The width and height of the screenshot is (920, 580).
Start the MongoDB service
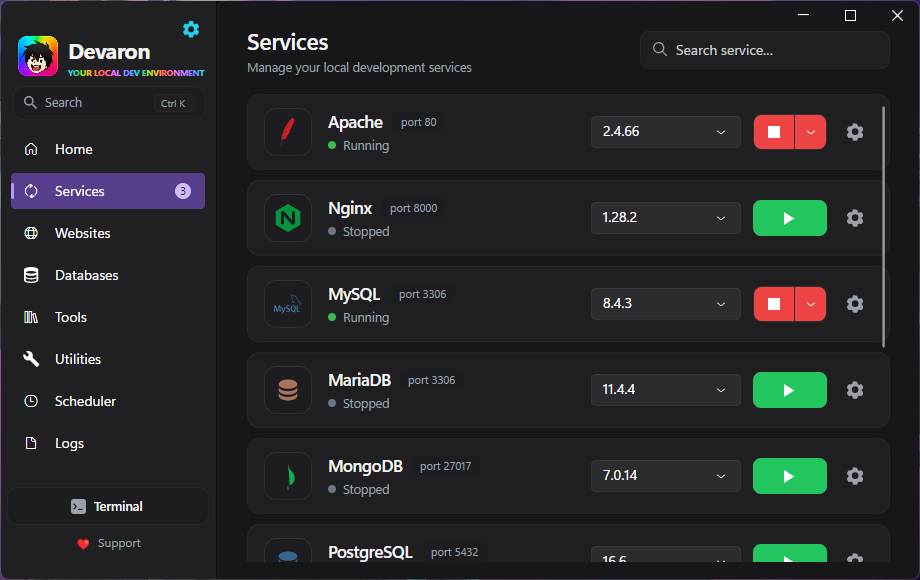tap(790, 476)
